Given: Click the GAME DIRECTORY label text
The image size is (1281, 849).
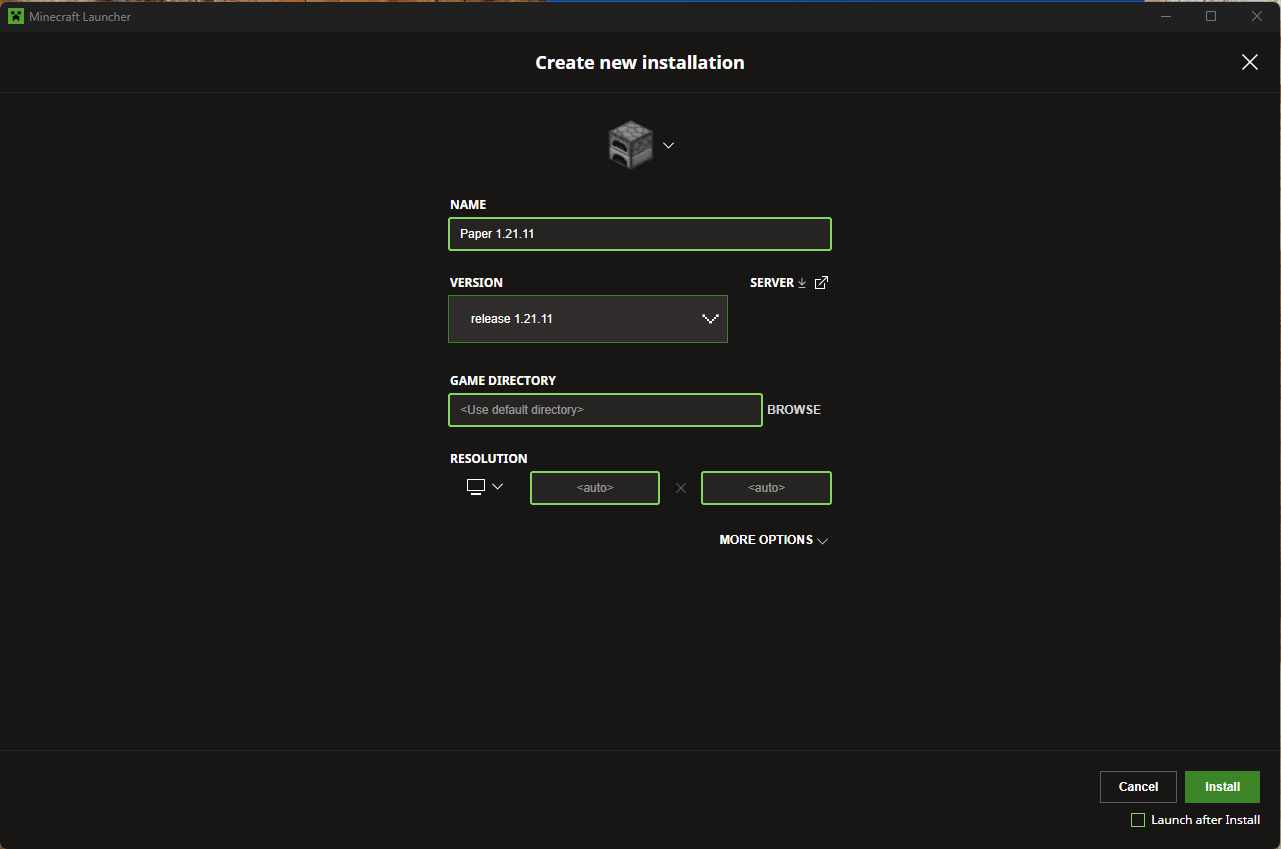Looking at the screenshot, I should pos(503,381).
